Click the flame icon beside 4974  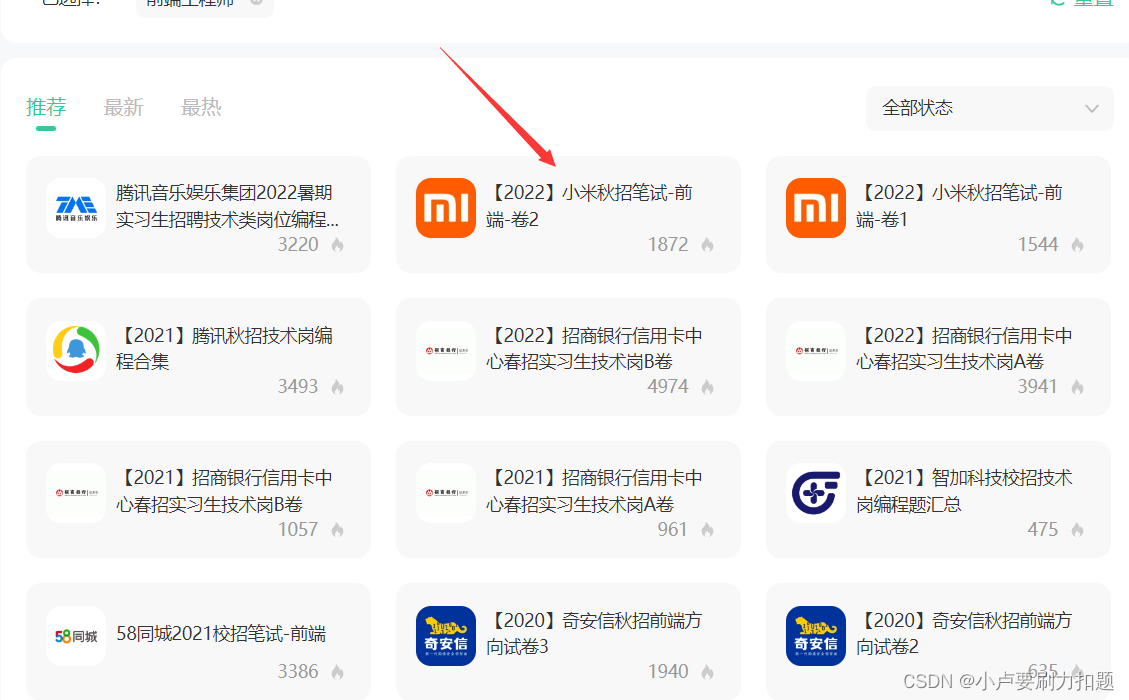tap(708, 387)
